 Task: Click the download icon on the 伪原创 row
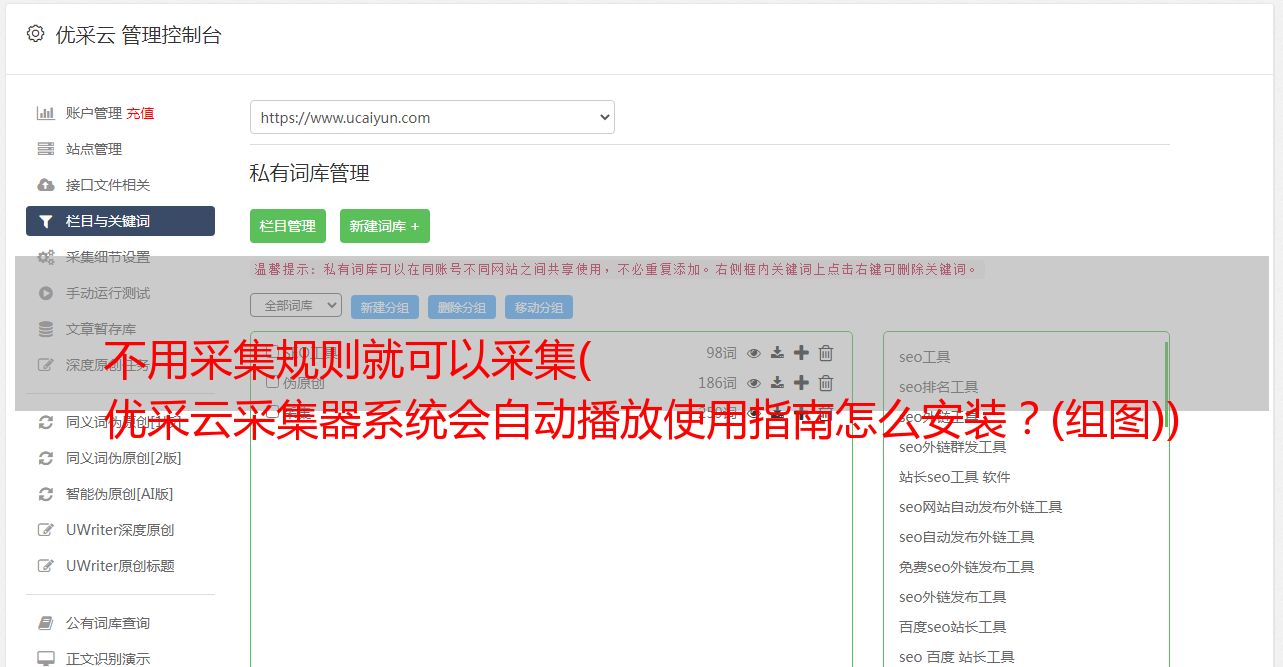point(777,383)
